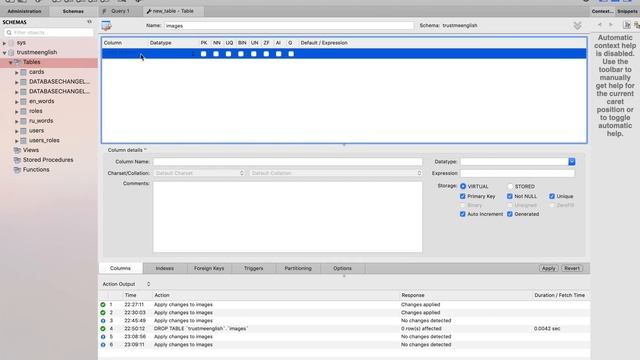The image size is (640, 360).
Task: Click green status icon of 22:27:11 row
Action: [x=103, y=304]
